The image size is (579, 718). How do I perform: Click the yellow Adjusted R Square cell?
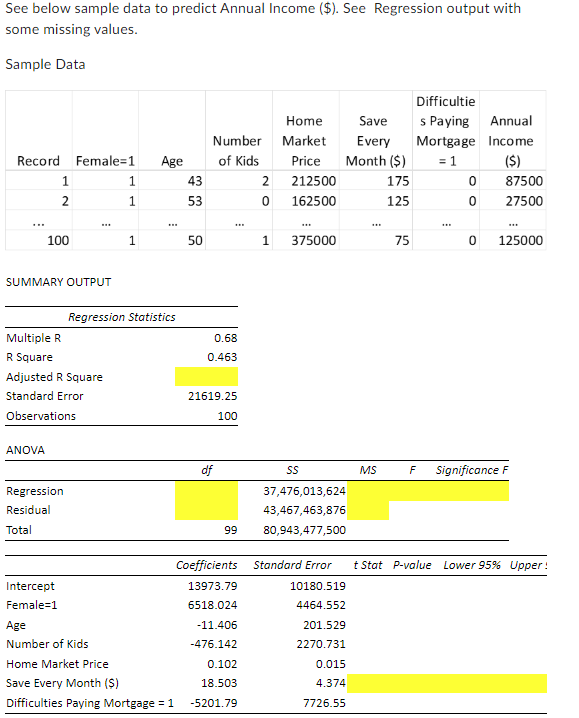tap(206, 376)
